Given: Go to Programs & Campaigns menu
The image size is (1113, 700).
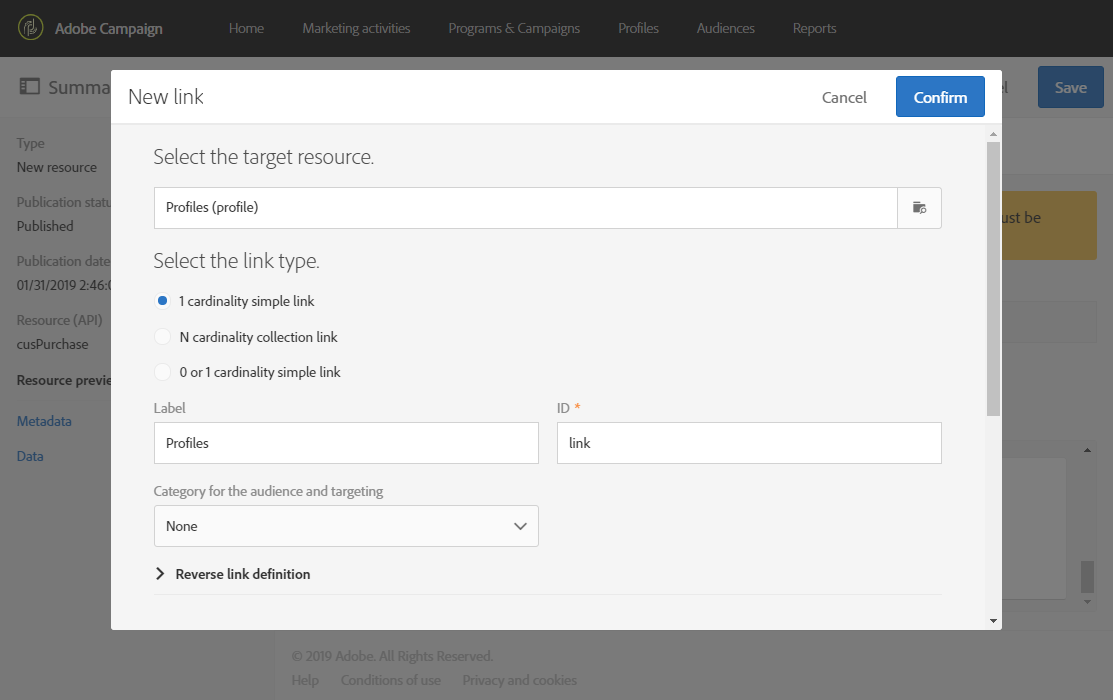Looking at the screenshot, I should 514,28.
